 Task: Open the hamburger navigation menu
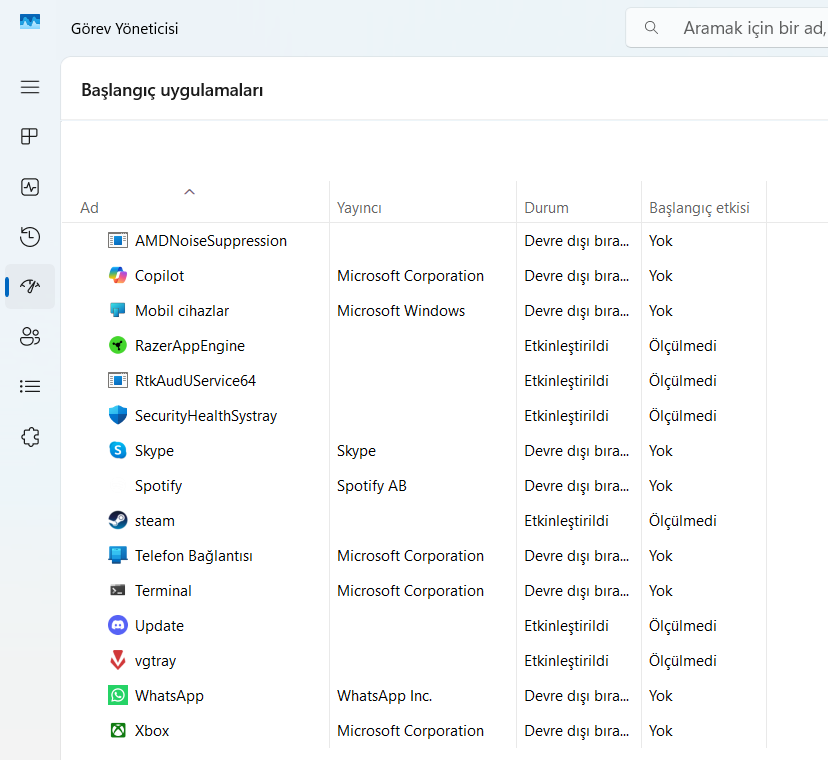click(30, 87)
